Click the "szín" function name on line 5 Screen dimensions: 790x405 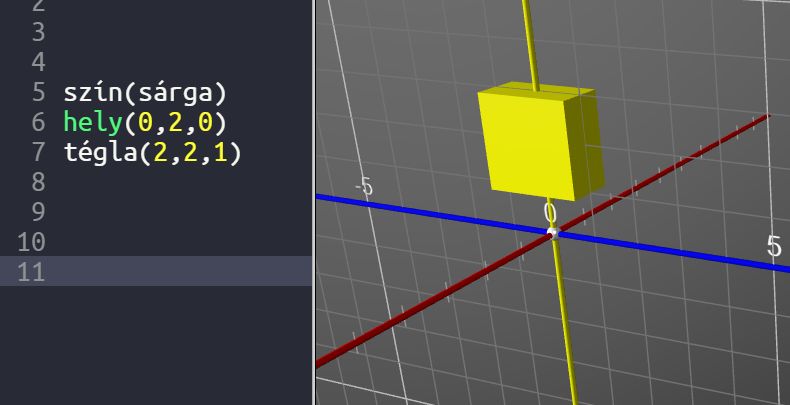pyautogui.click(x=92, y=94)
